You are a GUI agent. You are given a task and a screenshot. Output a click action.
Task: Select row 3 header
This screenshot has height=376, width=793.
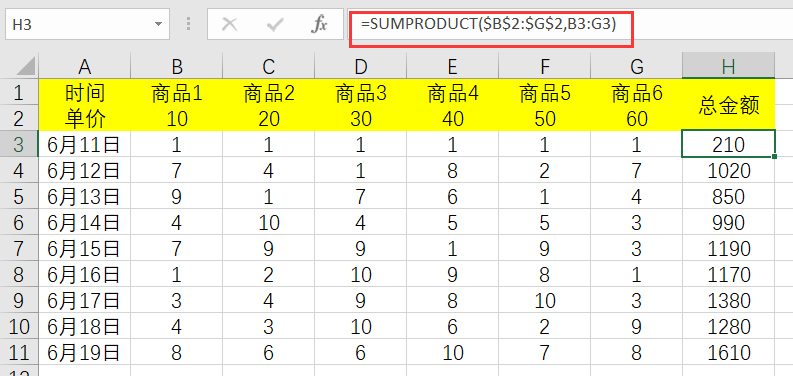(x=19, y=144)
